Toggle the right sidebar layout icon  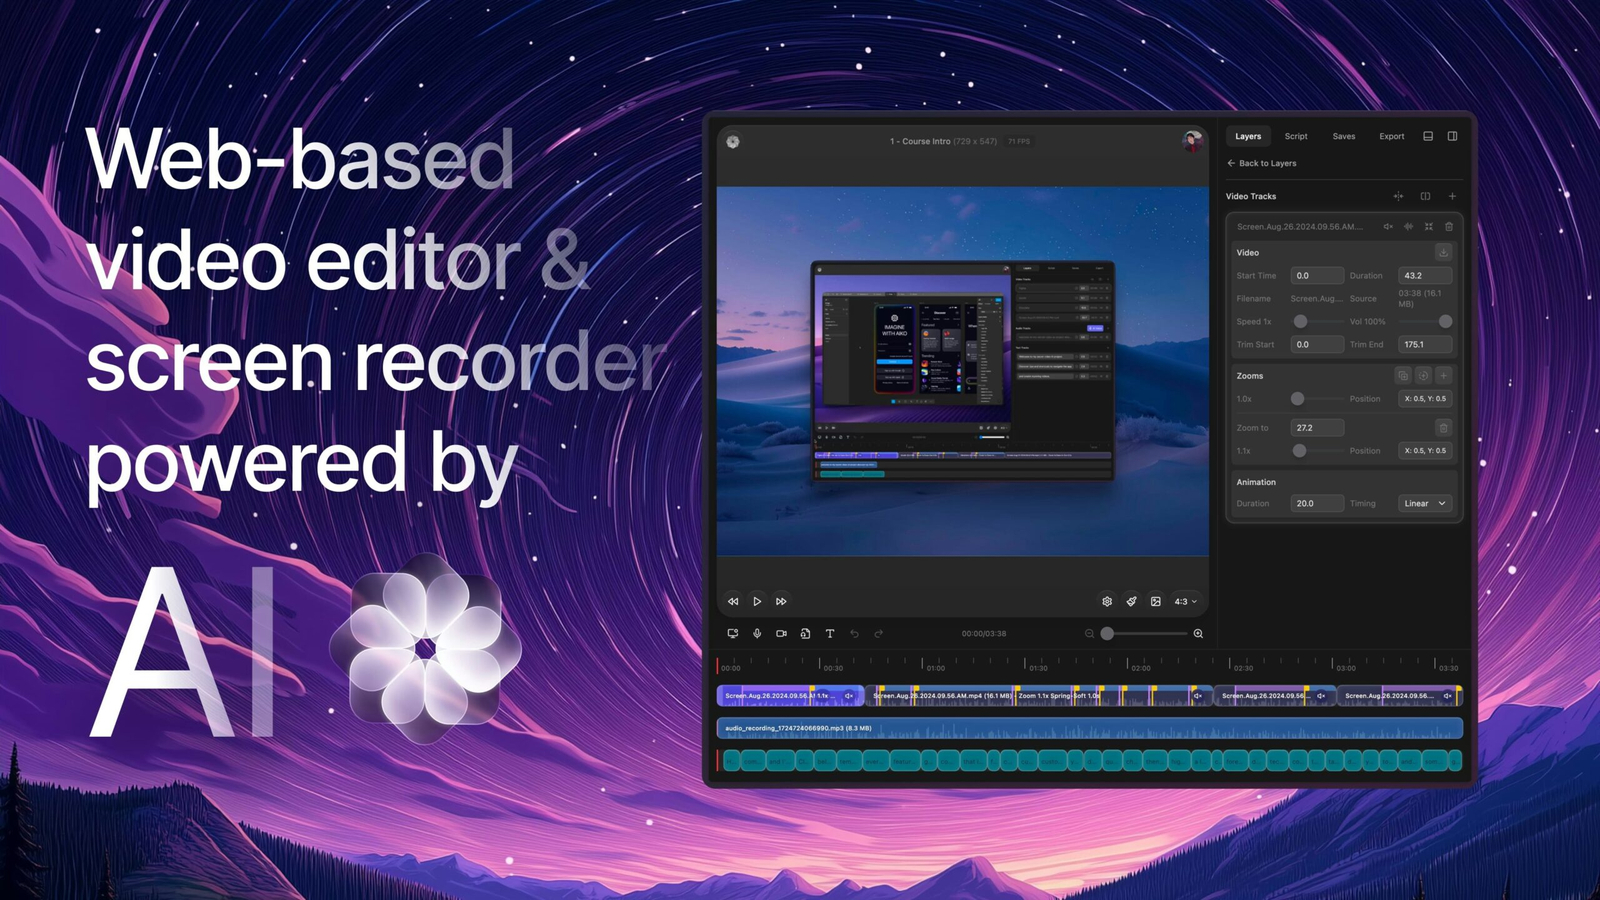pyautogui.click(x=1452, y=136)
